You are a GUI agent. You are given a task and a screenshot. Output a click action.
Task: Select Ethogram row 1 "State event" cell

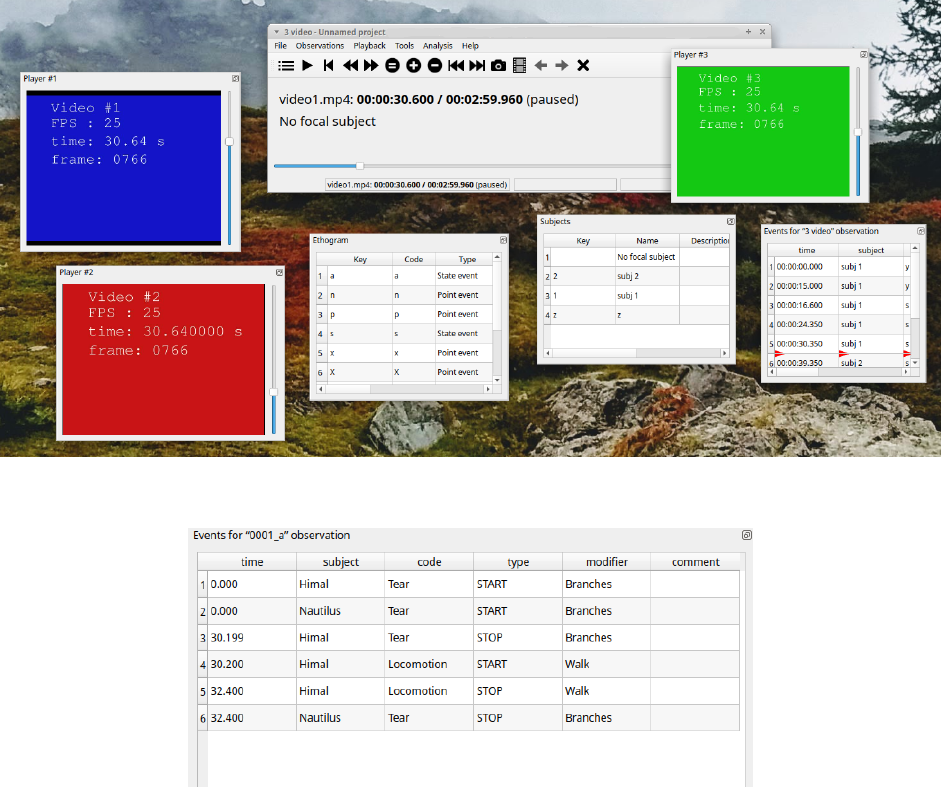(464, 276)
